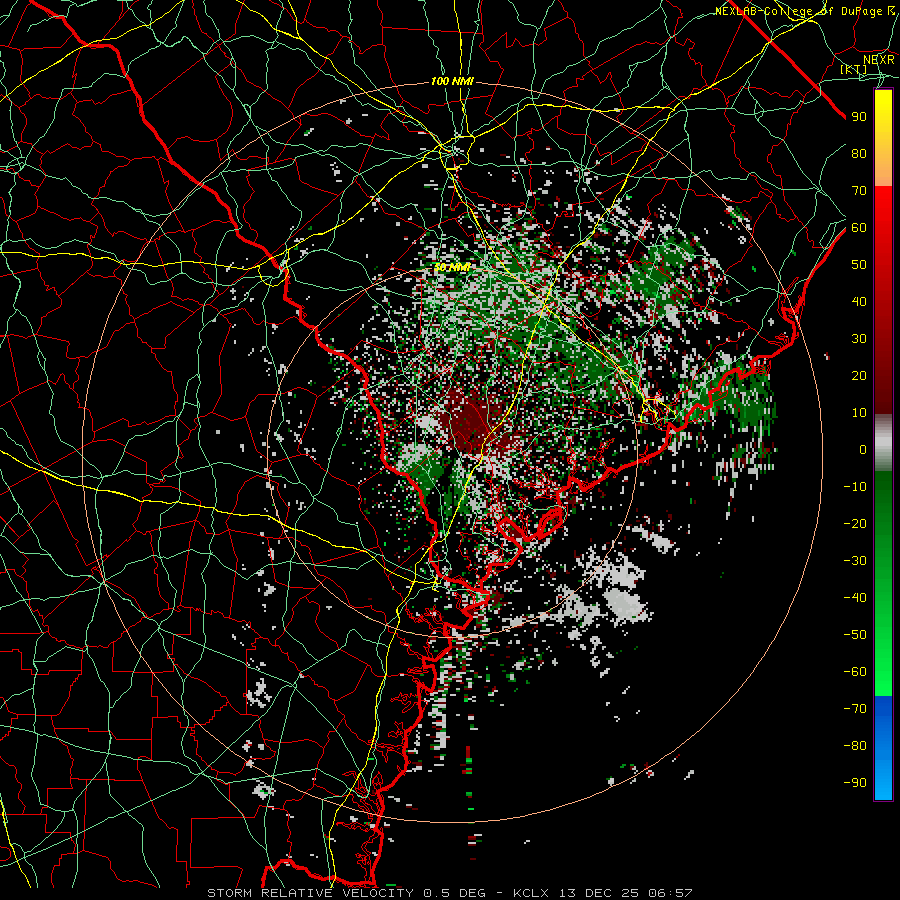Viewport: 900px width, 900px height.
Task: Click the -30 value on velocity scale
Action: click(x=855, y=561)
